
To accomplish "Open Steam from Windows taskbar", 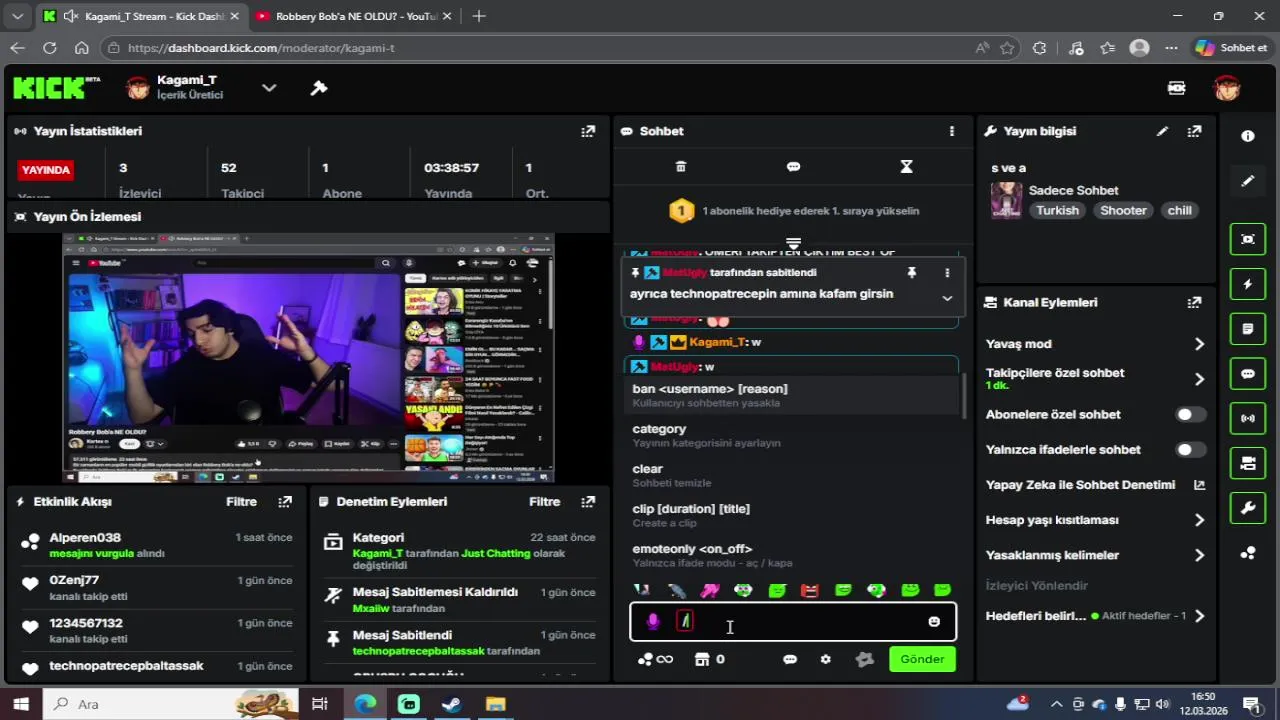I will point(452,704).
